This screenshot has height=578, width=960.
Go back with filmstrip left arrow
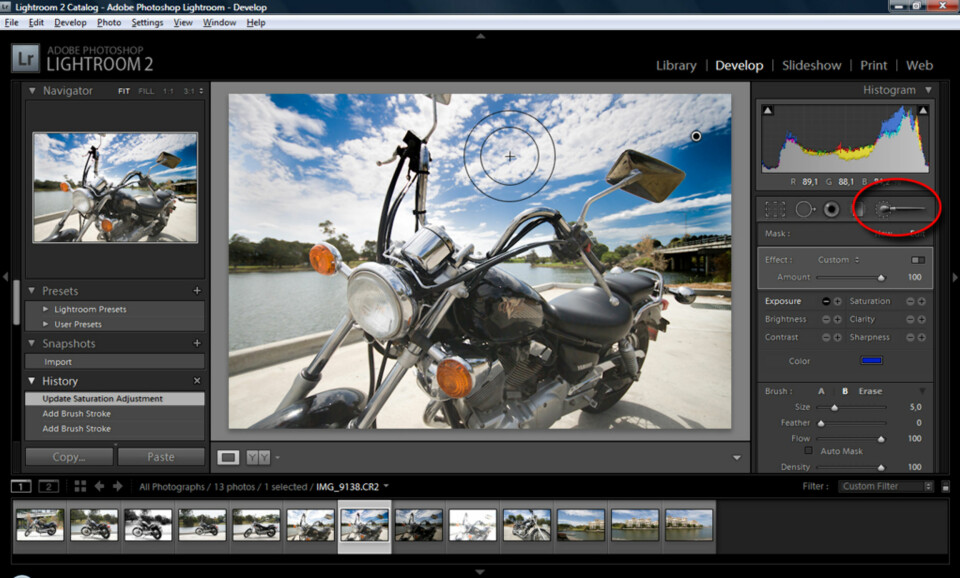(x=99, y=486)
